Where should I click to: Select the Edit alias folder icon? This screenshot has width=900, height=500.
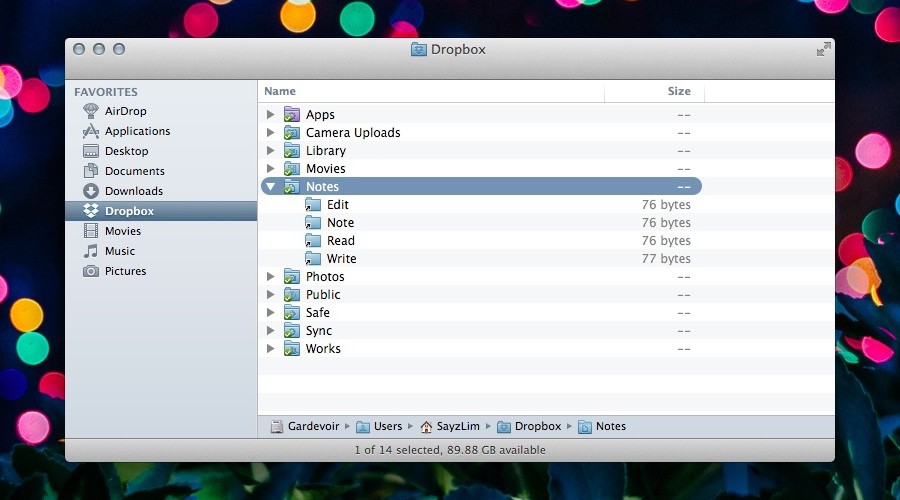coord(313,205)
